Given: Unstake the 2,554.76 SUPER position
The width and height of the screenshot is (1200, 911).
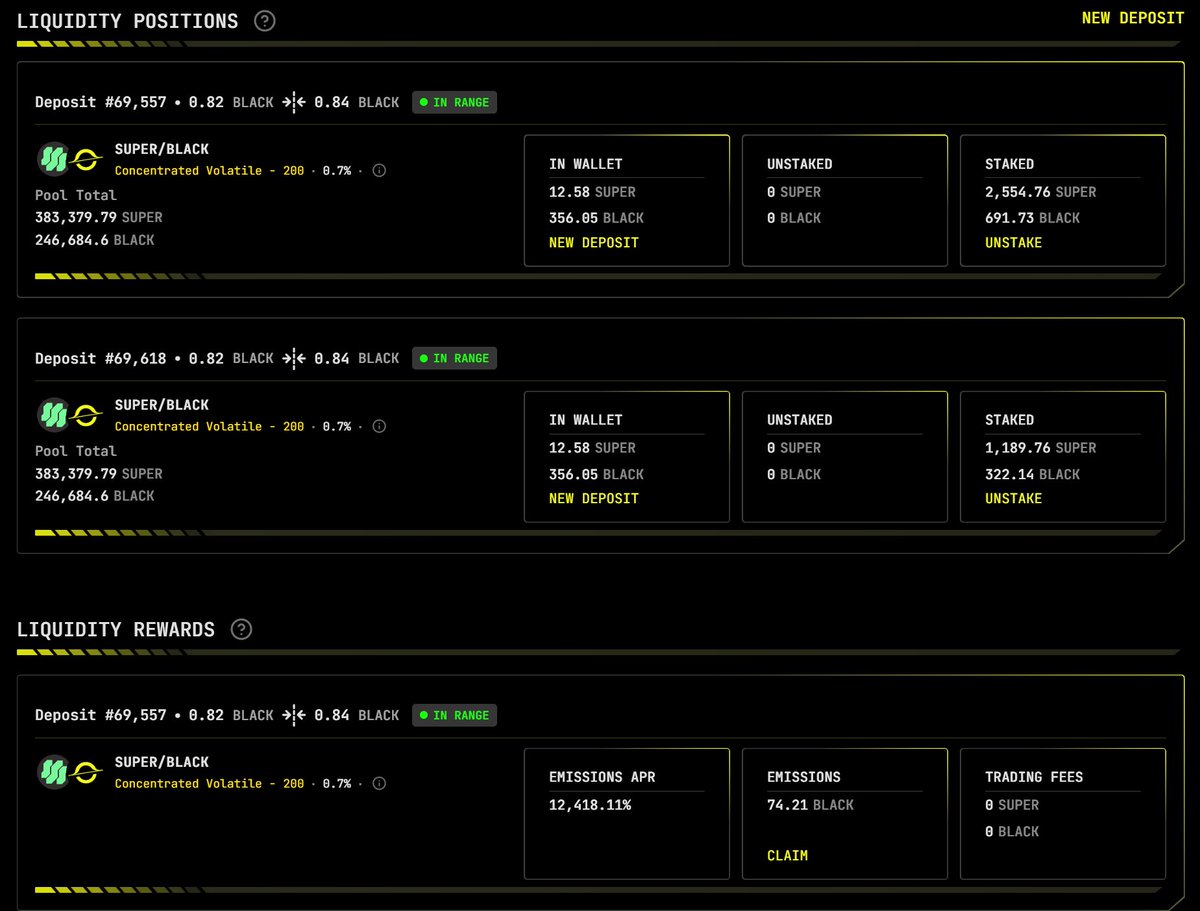Looking at the screenshot, I should pos(1013,243).
